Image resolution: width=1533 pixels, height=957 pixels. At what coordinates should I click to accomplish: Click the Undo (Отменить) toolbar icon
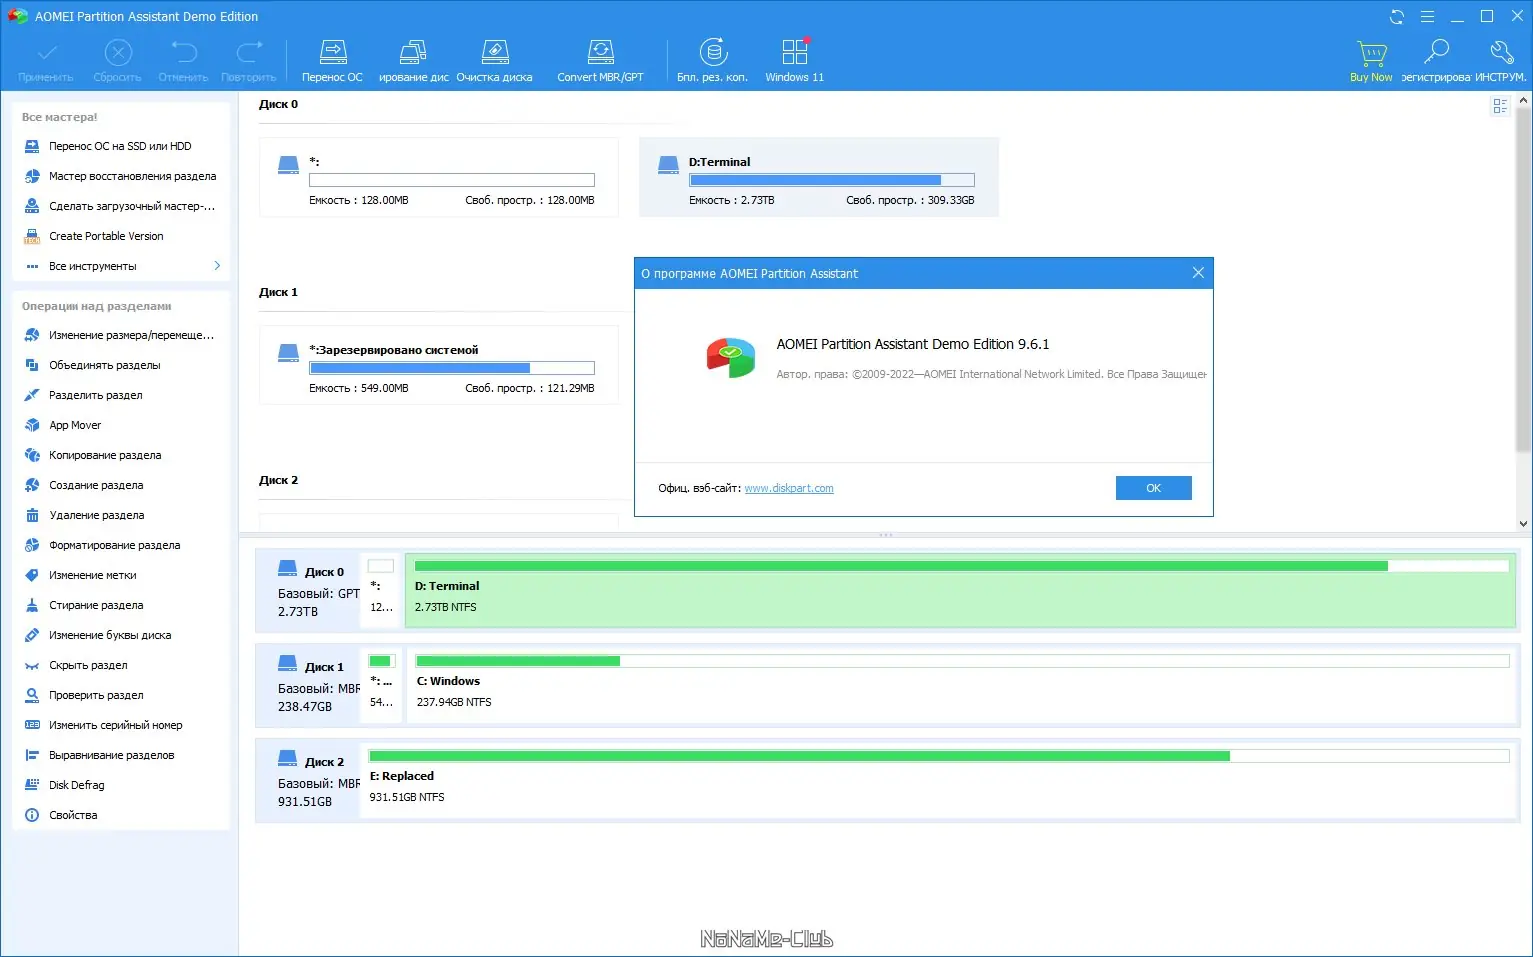pyautogui.click(x=183, y=53)
